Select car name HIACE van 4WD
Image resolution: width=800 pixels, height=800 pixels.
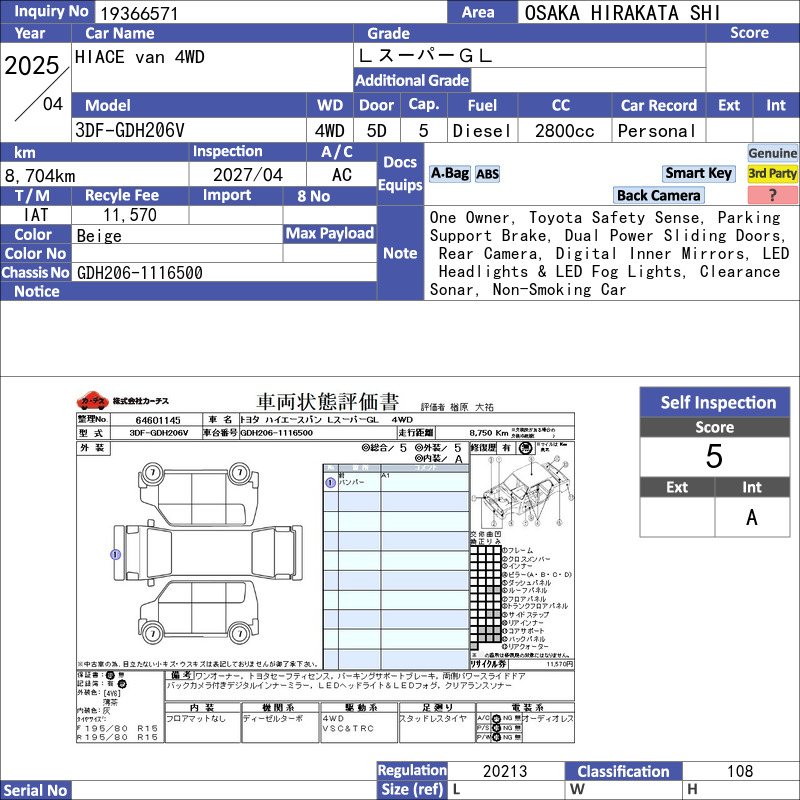140,57
